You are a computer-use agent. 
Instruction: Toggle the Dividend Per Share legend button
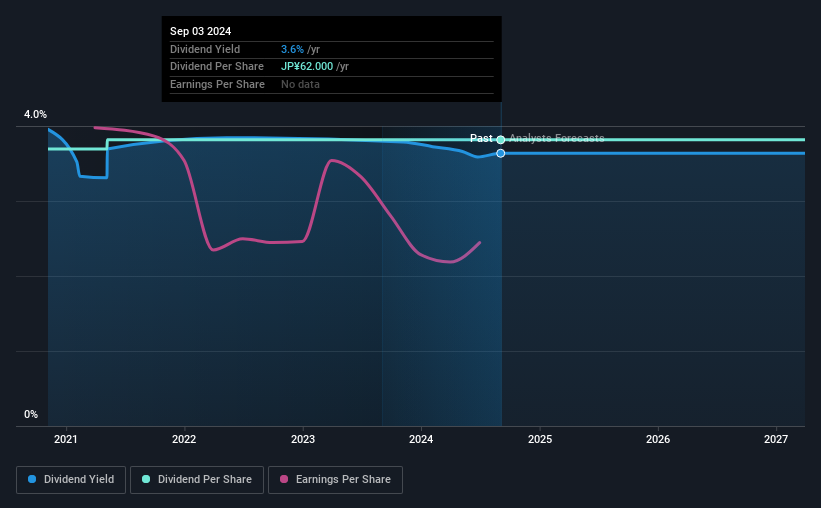pyautogui.click(x=197, y=480)
